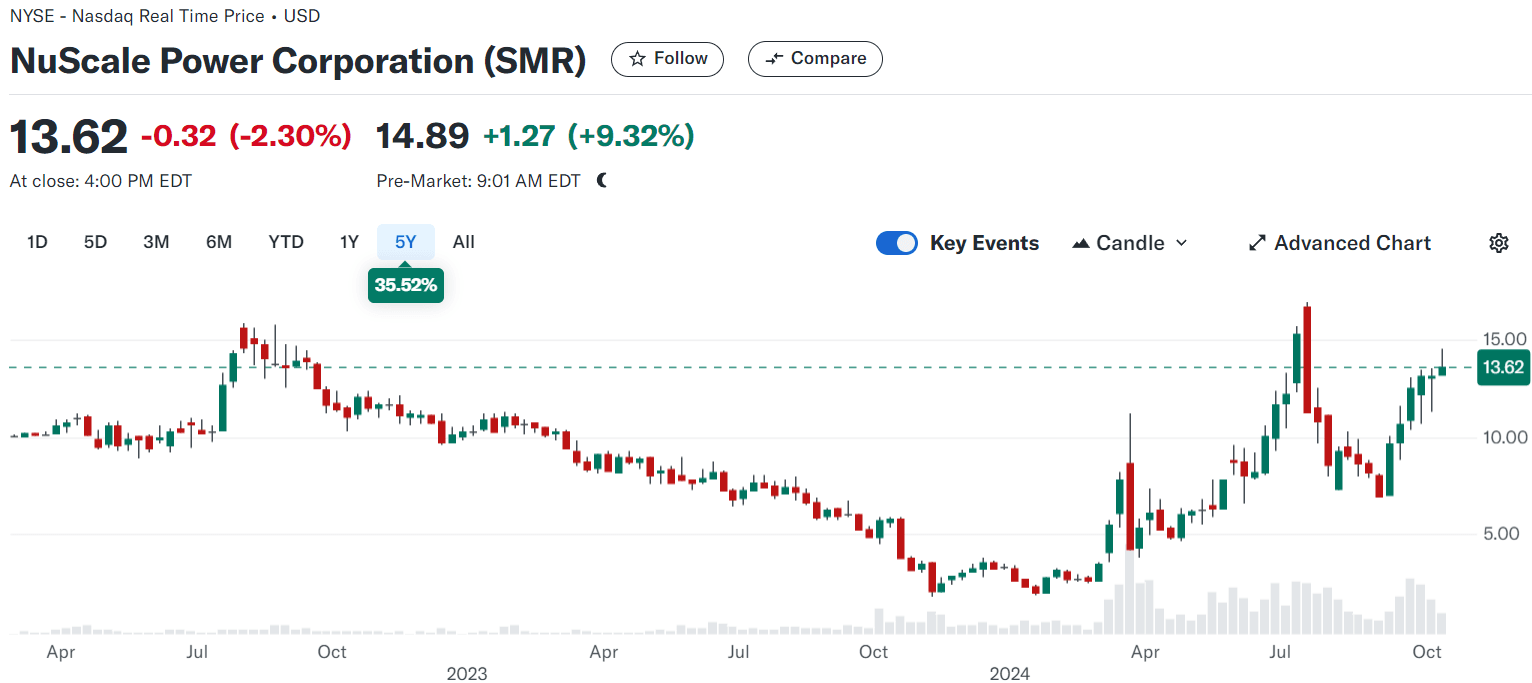The image size is (1532, 683).
Task: Click the star icon in Follow button
Action: (x=637, y=59)
